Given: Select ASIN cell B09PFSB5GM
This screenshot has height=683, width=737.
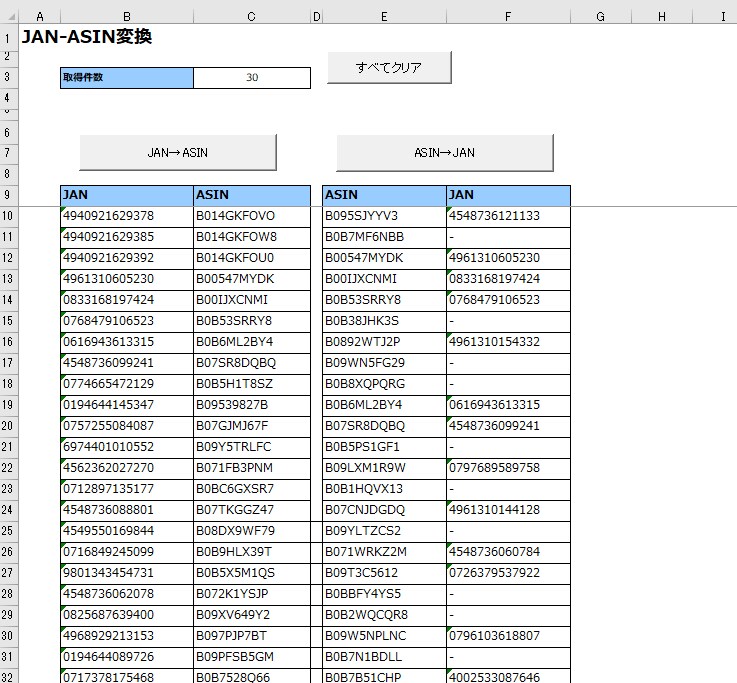Looking at the screenshot, I should [252, 657].
